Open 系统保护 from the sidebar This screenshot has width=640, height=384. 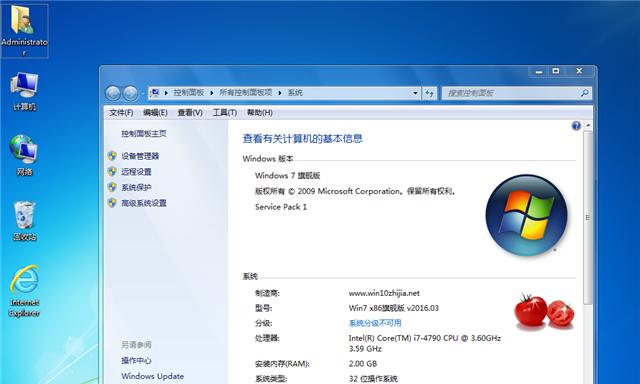pos(136,187)
